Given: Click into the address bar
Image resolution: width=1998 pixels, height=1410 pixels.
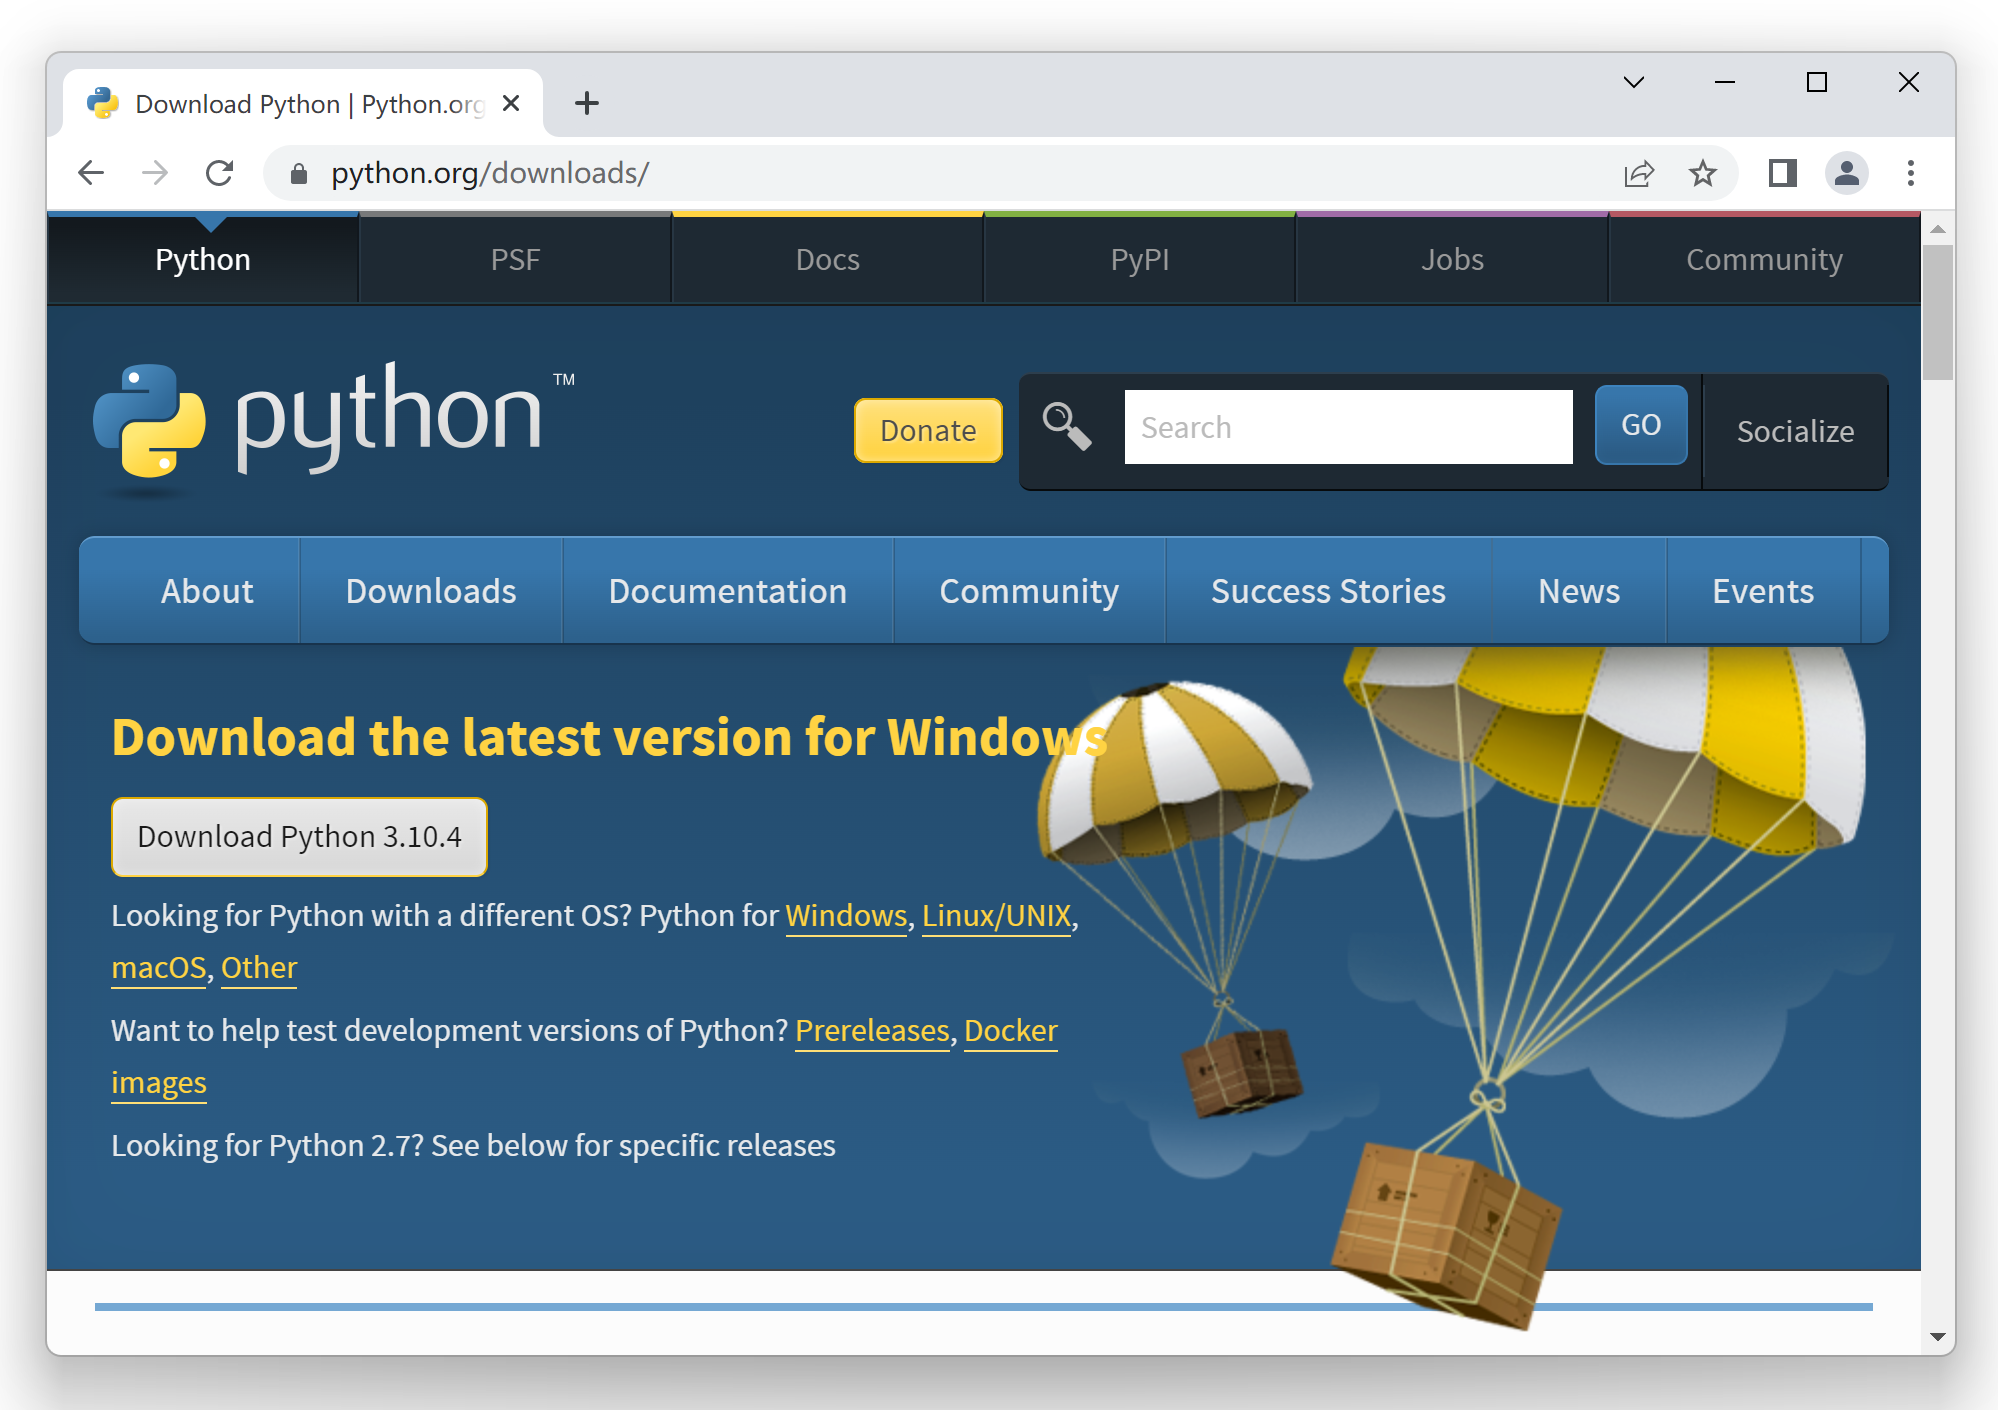Looking at the screenshot, I should pos(700,172).
